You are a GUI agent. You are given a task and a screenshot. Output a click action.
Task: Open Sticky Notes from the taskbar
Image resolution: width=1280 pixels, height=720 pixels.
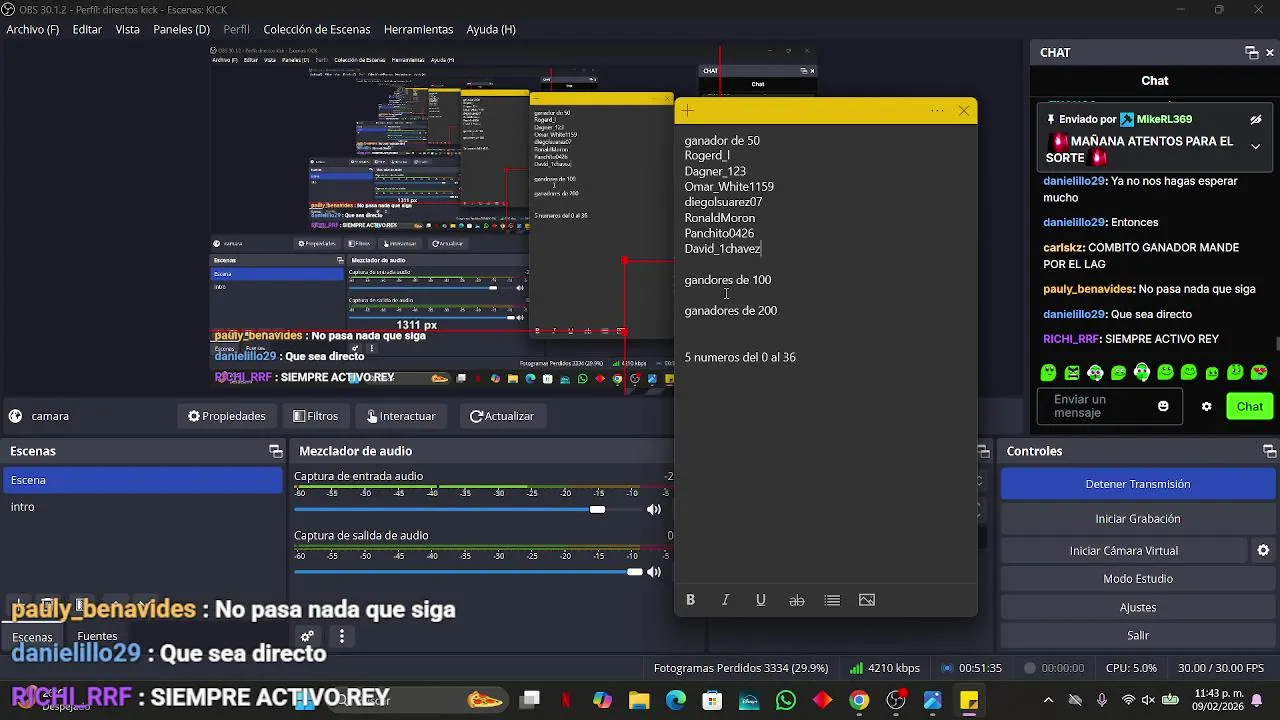(969, 700)
